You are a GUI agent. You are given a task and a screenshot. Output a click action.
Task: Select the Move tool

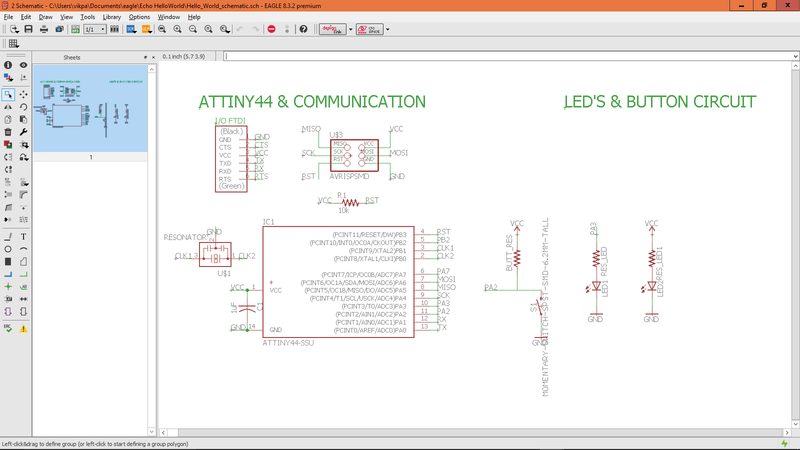[23, 94]
